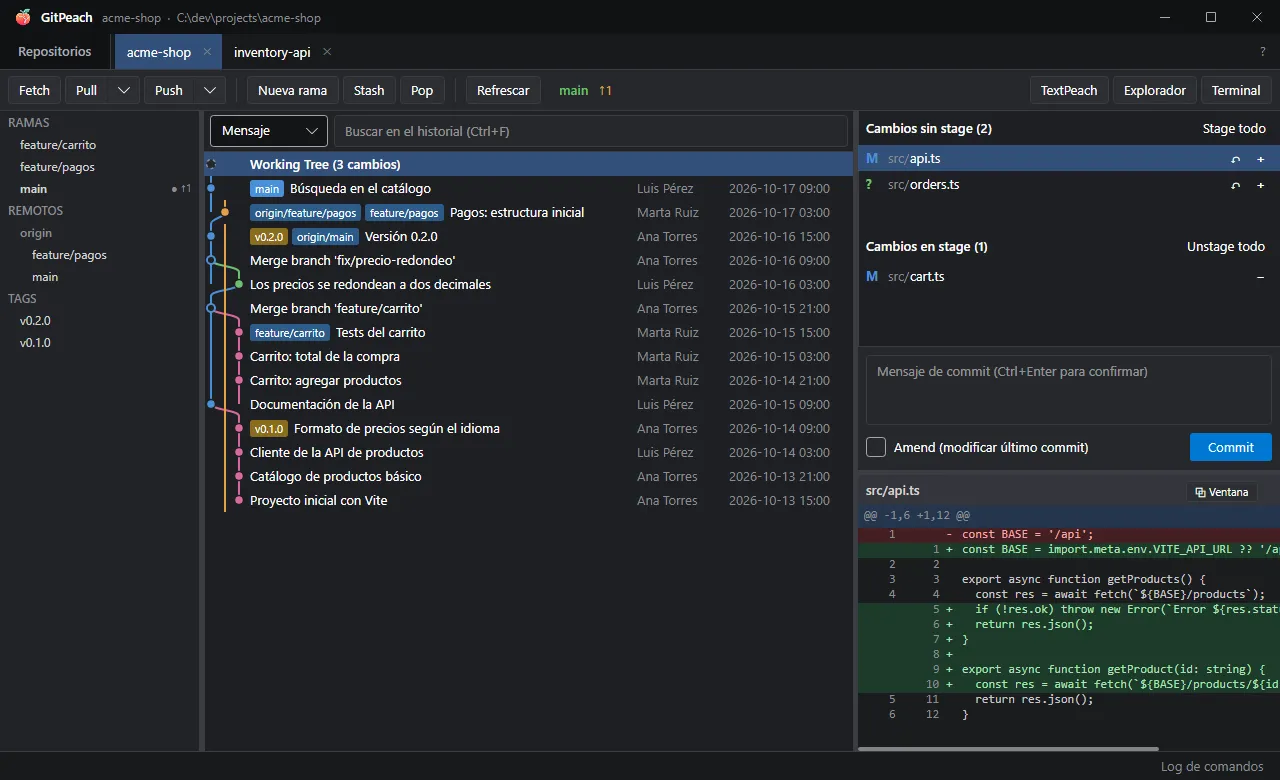Screen dimensions: 1280x780
Task: Open the Mensaje search-type dropdown
Action: [269, 131]
